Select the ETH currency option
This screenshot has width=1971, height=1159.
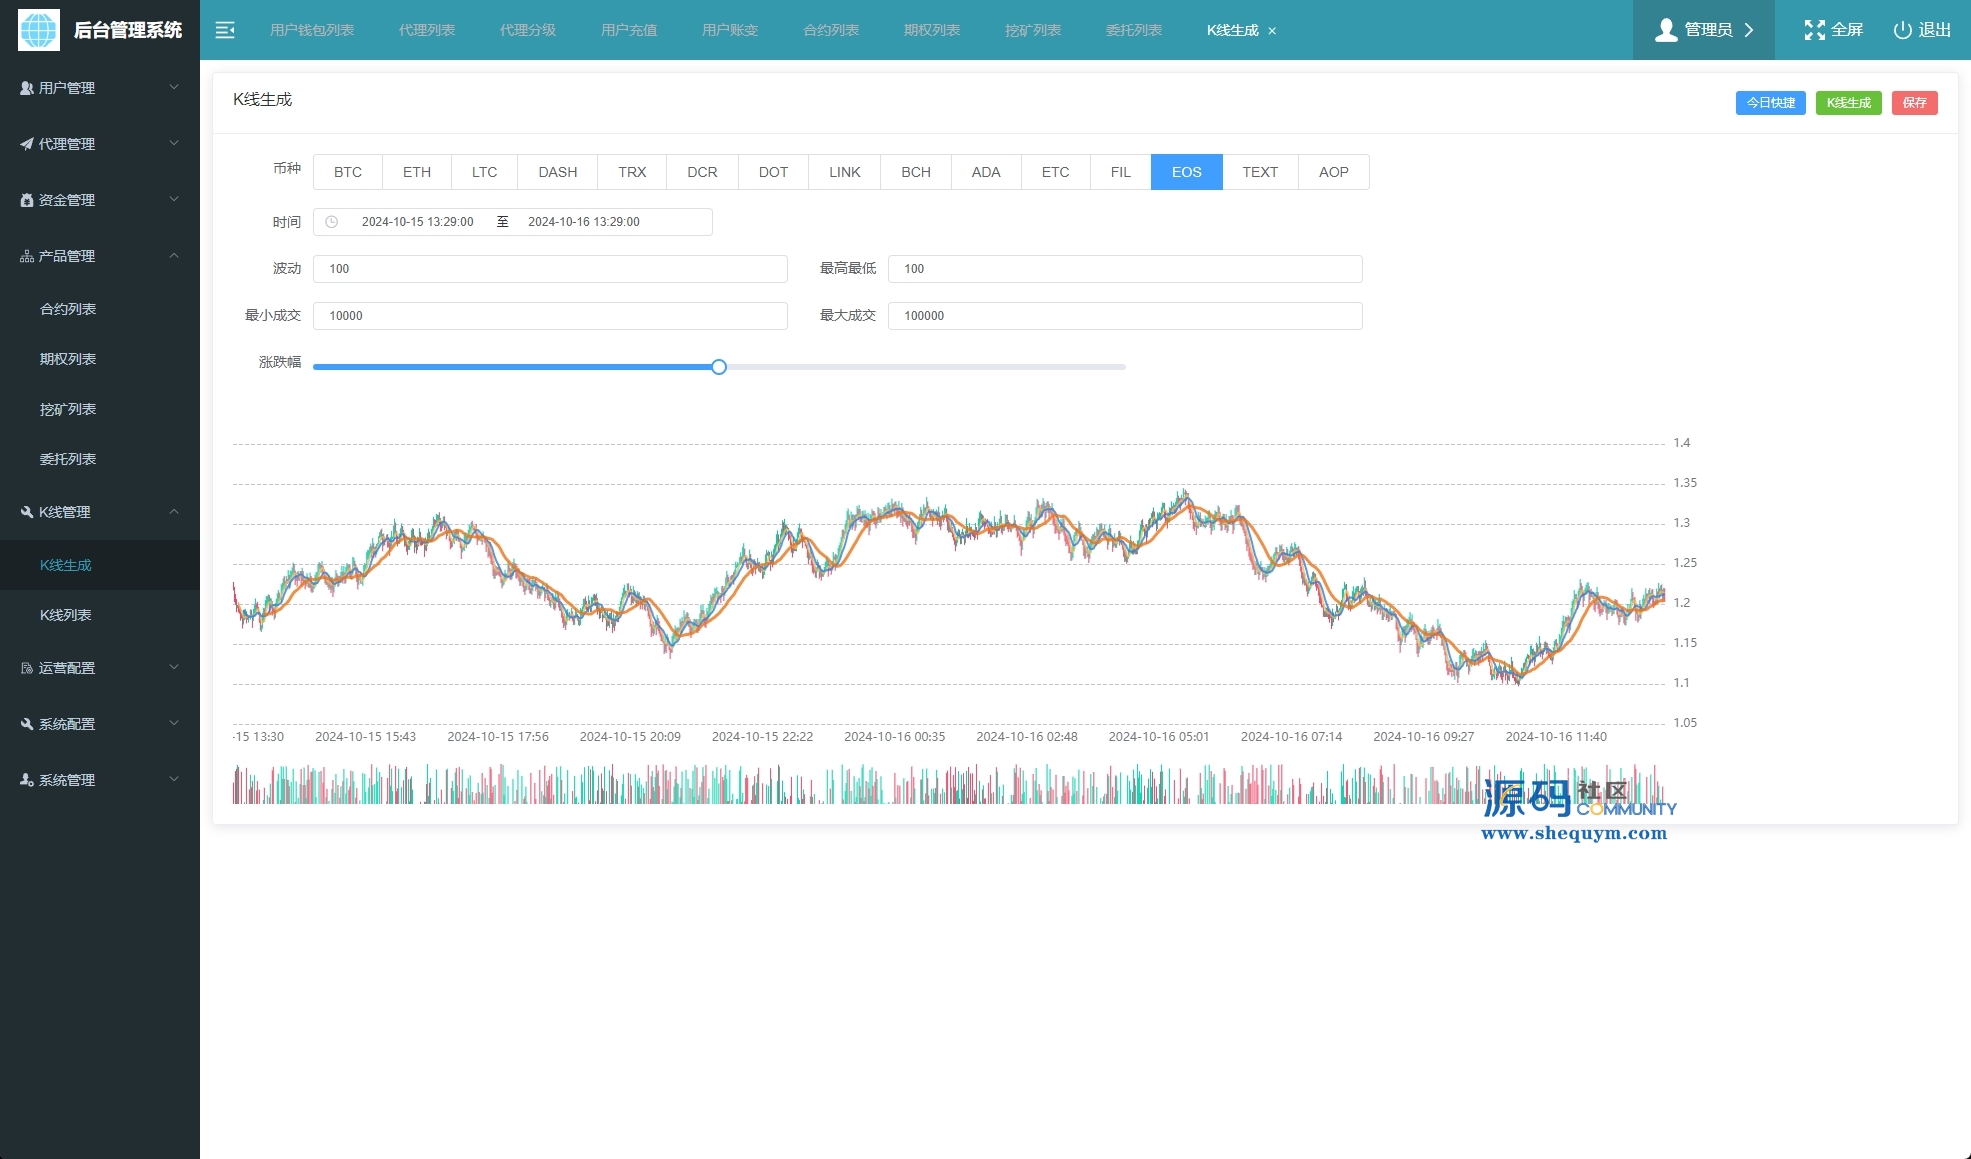(x=417, y=172)
